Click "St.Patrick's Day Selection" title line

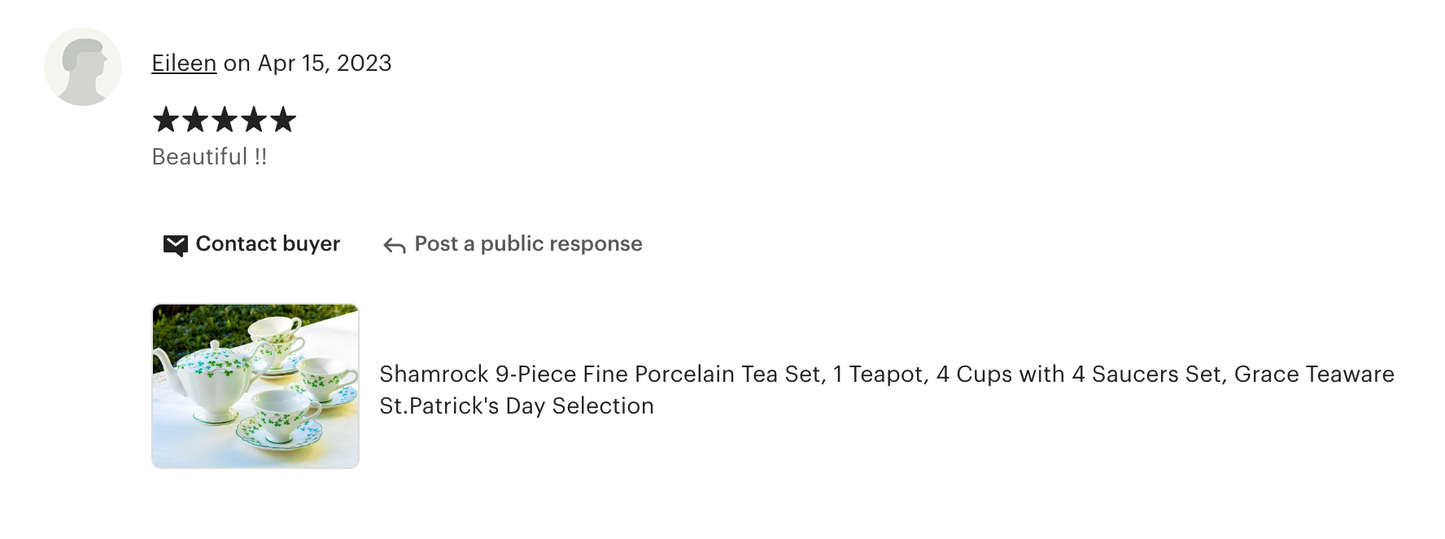tap(516, 406)
